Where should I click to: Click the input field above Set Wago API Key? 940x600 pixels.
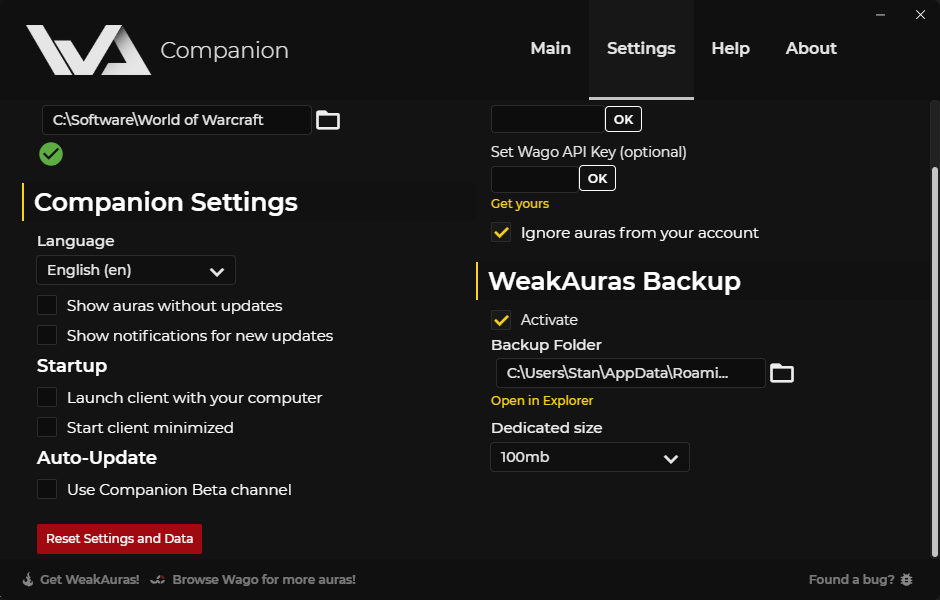click(x=548, y=119)
